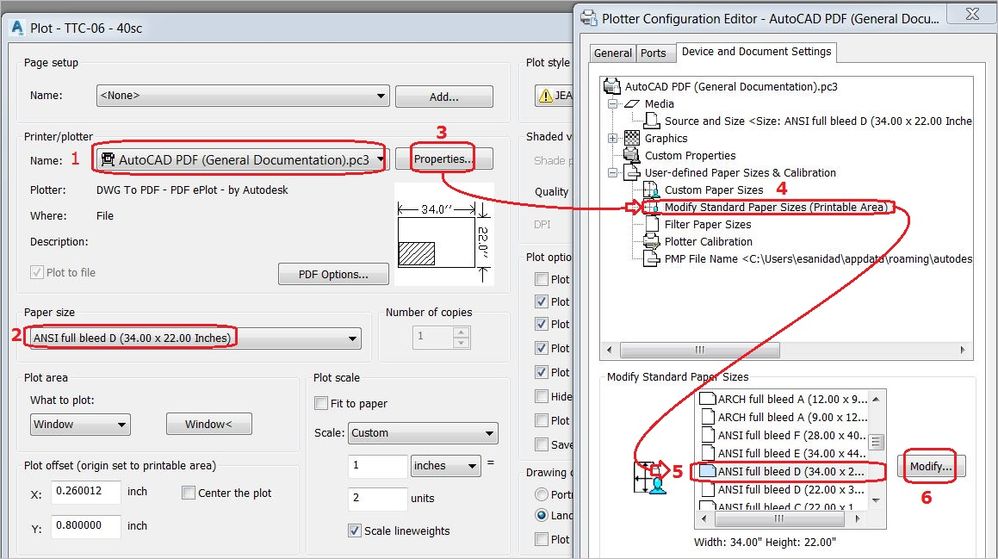Click the Window< selection button
Viewport: 998px width, 559px height.
tap(209, 424)
